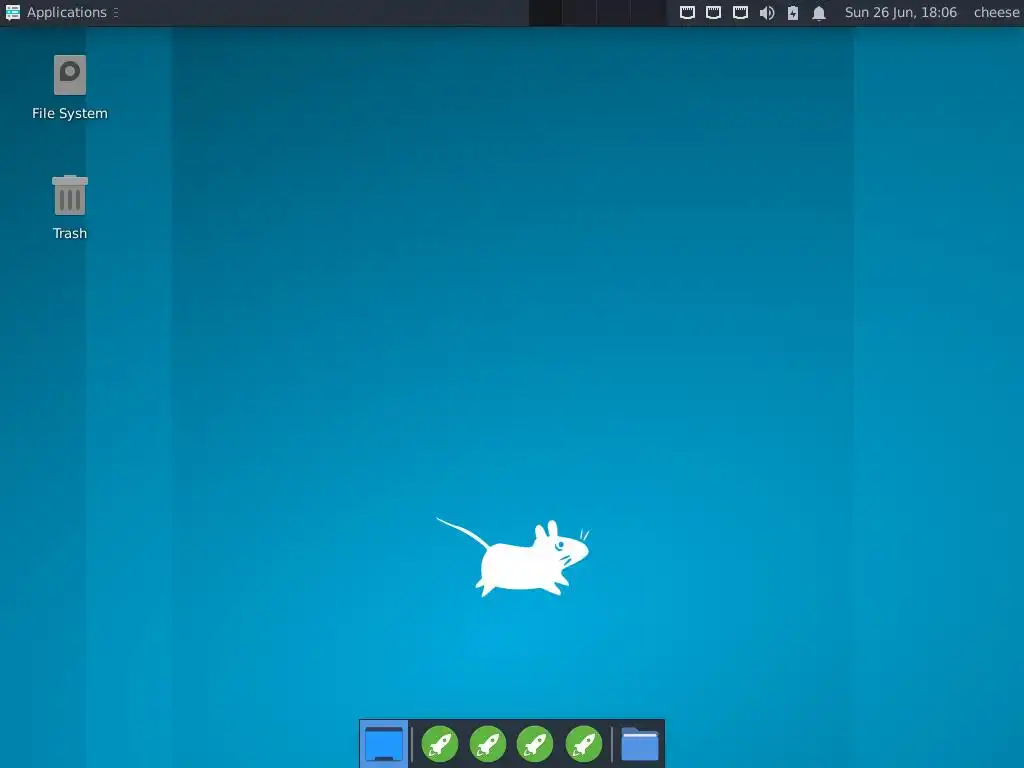Open the Applications menu
Image resolution: width=1024 pixels, height=768 pixels.
point(56,12)
